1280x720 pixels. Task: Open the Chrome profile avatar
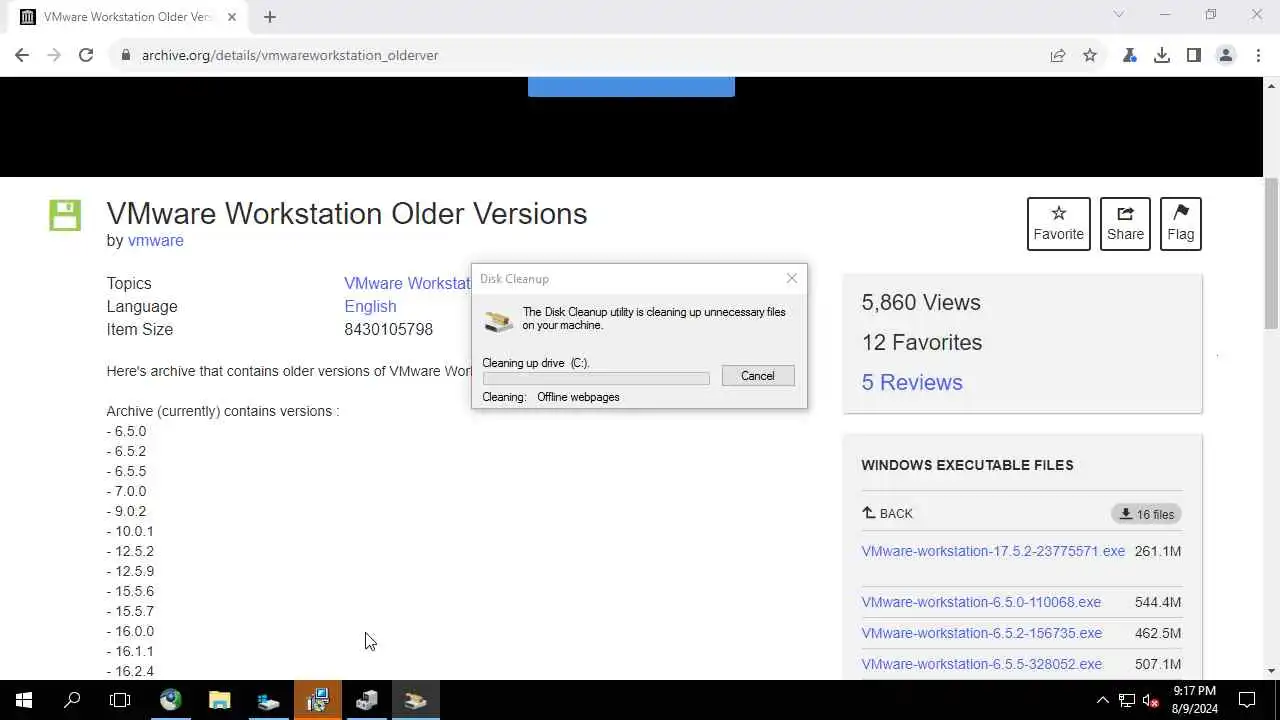pos(1226,55)
